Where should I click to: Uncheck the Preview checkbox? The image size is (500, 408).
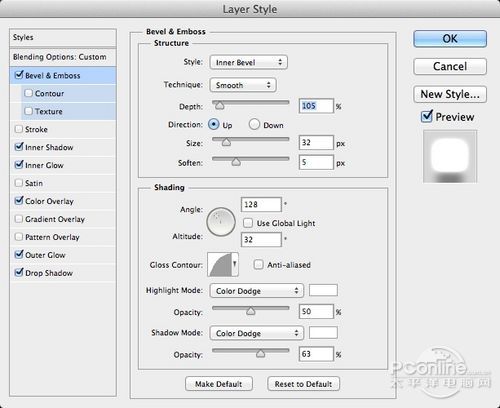427,117
